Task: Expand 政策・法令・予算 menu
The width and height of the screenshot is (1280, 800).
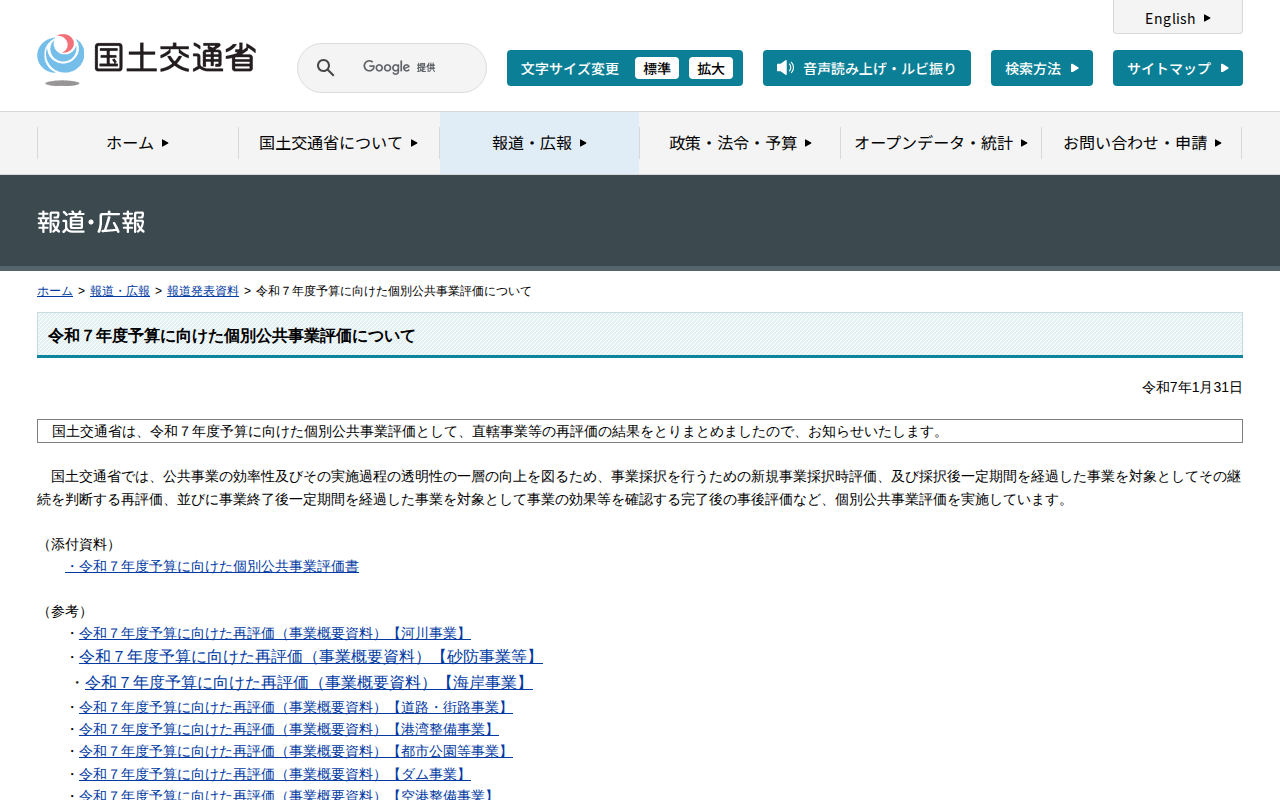Action: 740,143
